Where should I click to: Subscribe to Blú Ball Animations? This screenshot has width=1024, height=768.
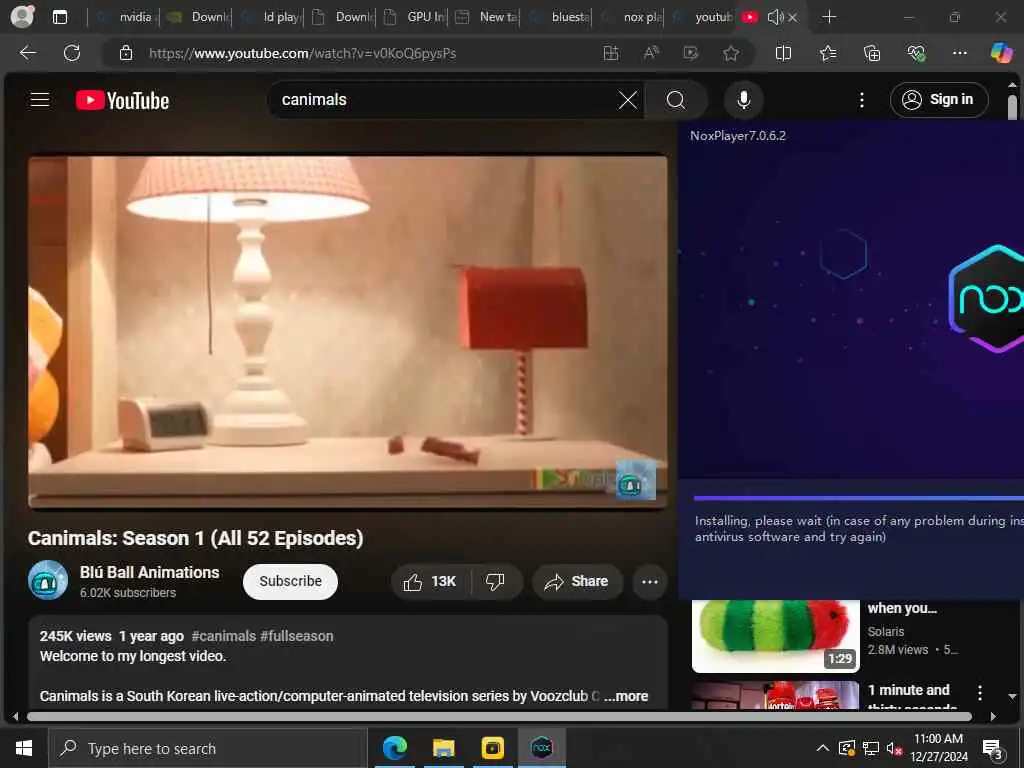tap(291, 581)
